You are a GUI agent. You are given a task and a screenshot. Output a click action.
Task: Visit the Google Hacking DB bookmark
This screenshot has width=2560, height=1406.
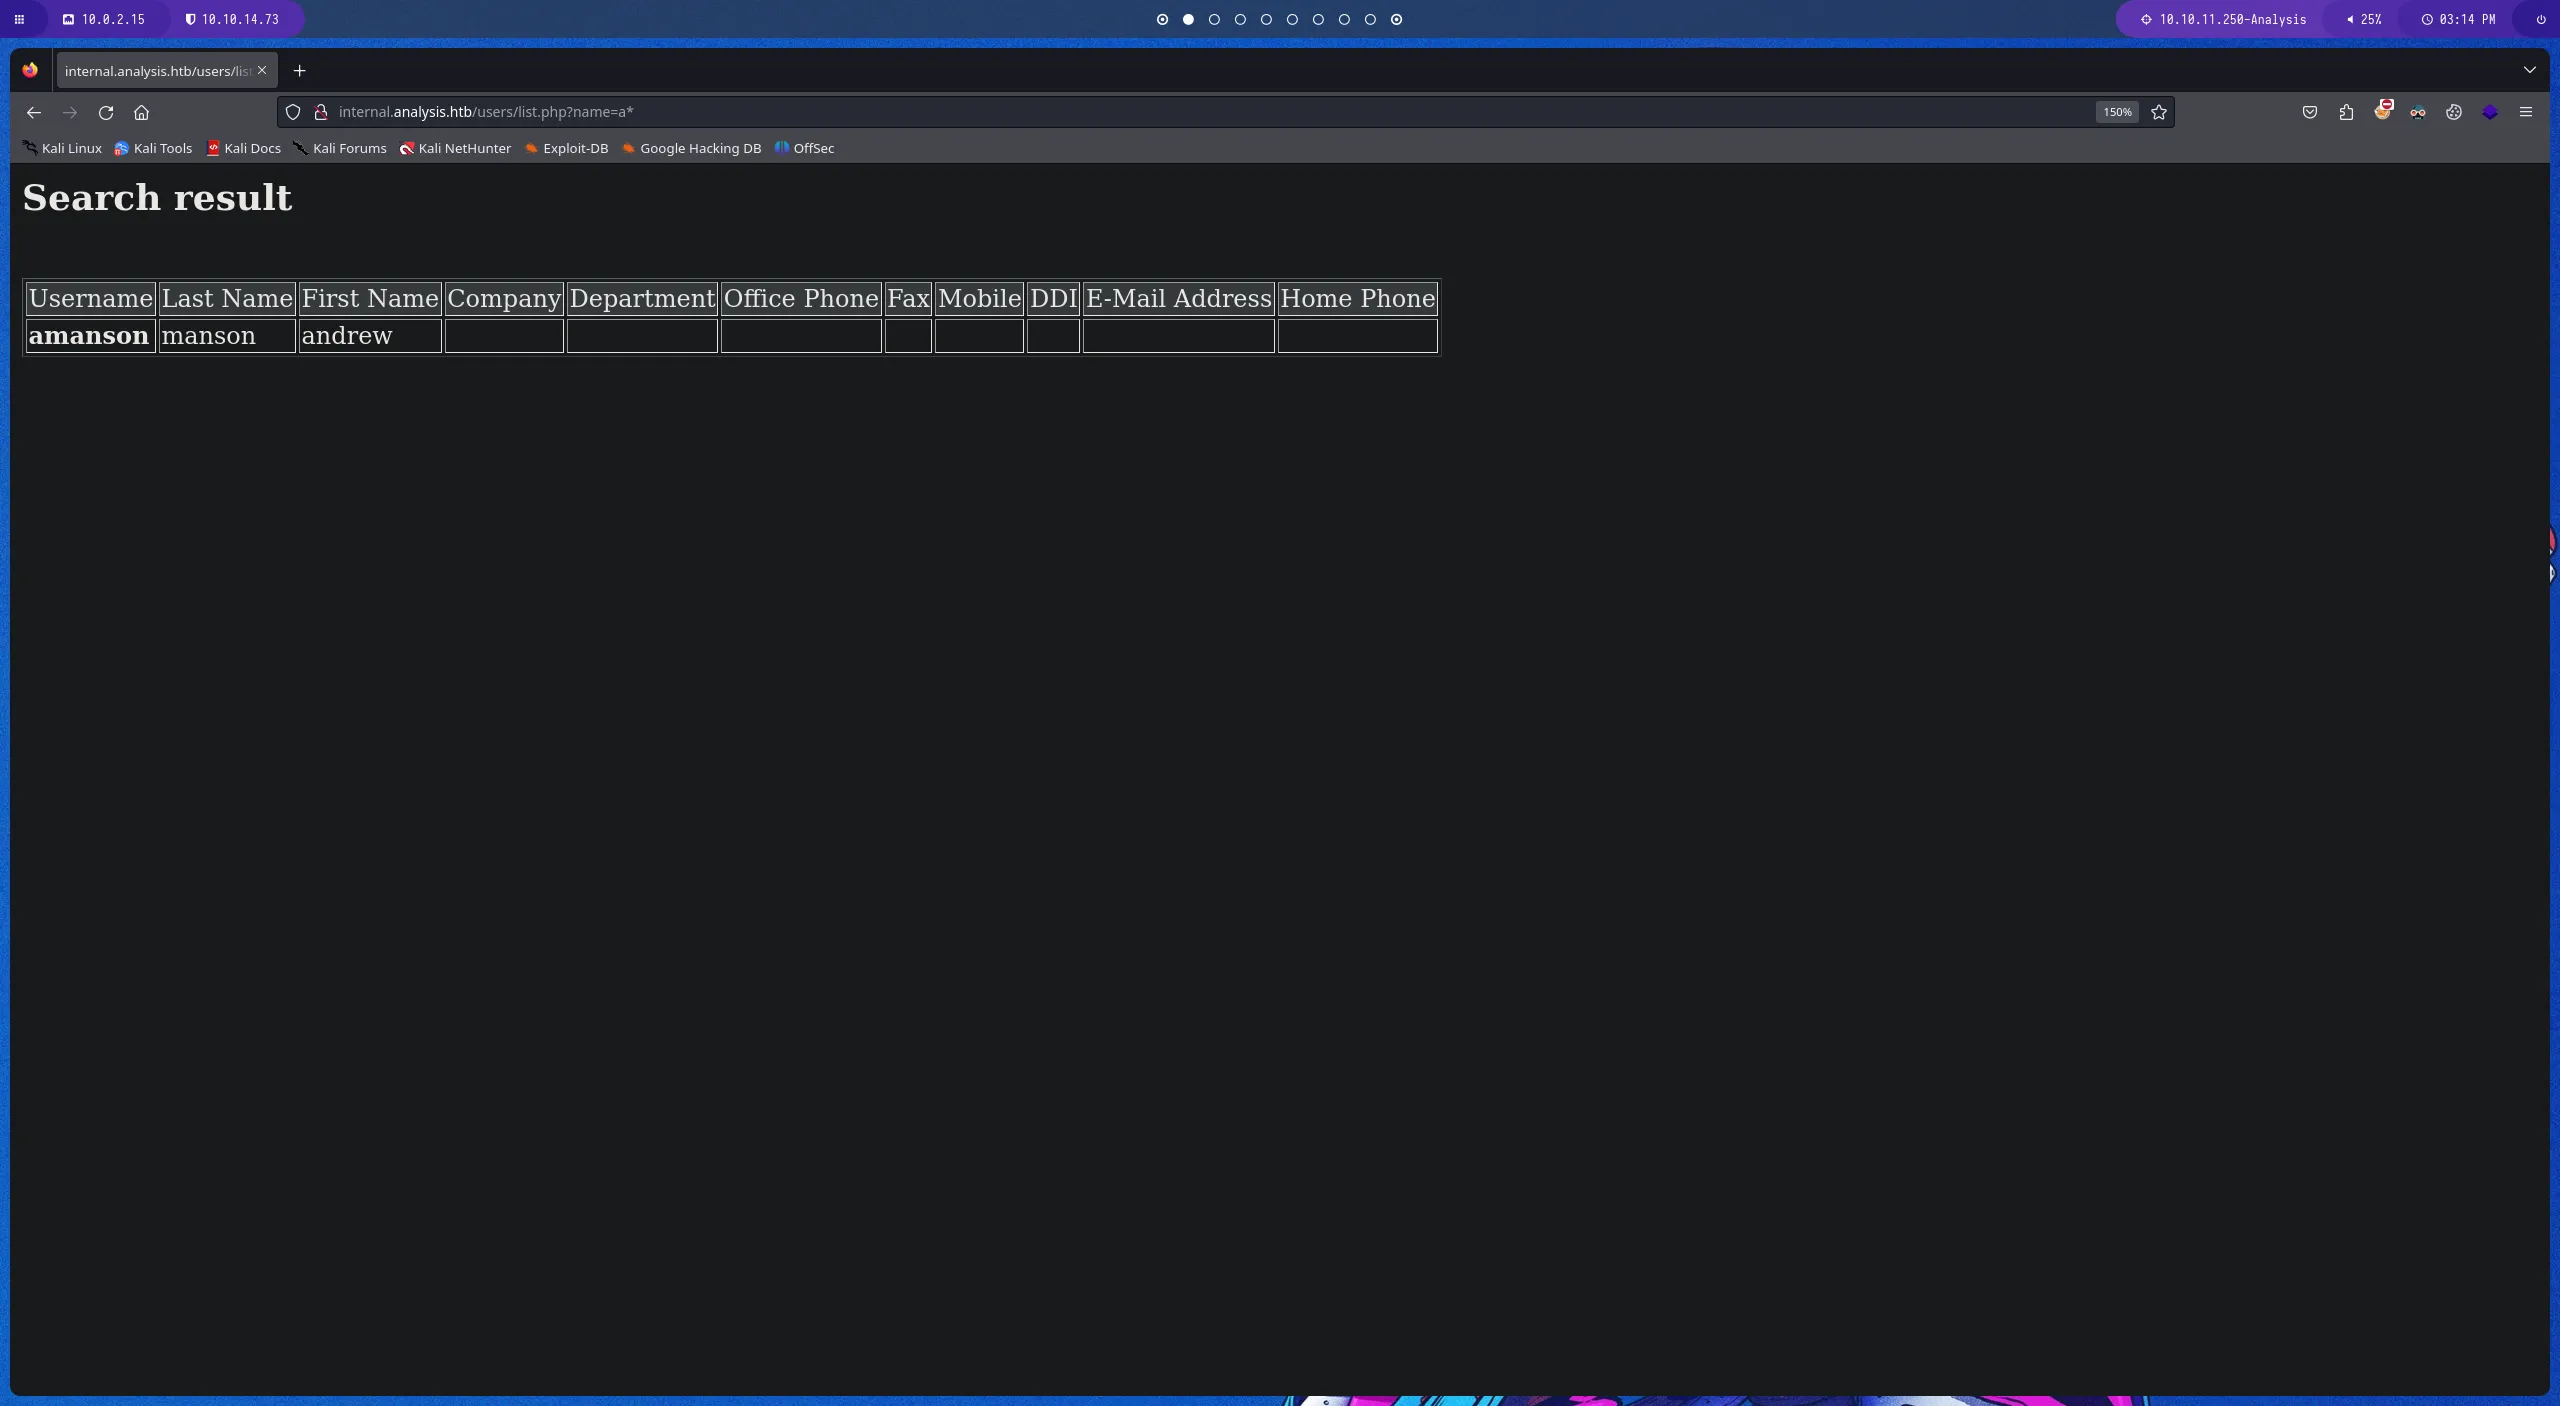(691, 148)
